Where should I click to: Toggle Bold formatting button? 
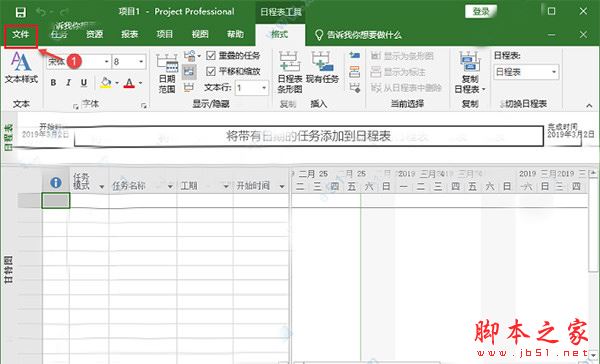(54, 83)
